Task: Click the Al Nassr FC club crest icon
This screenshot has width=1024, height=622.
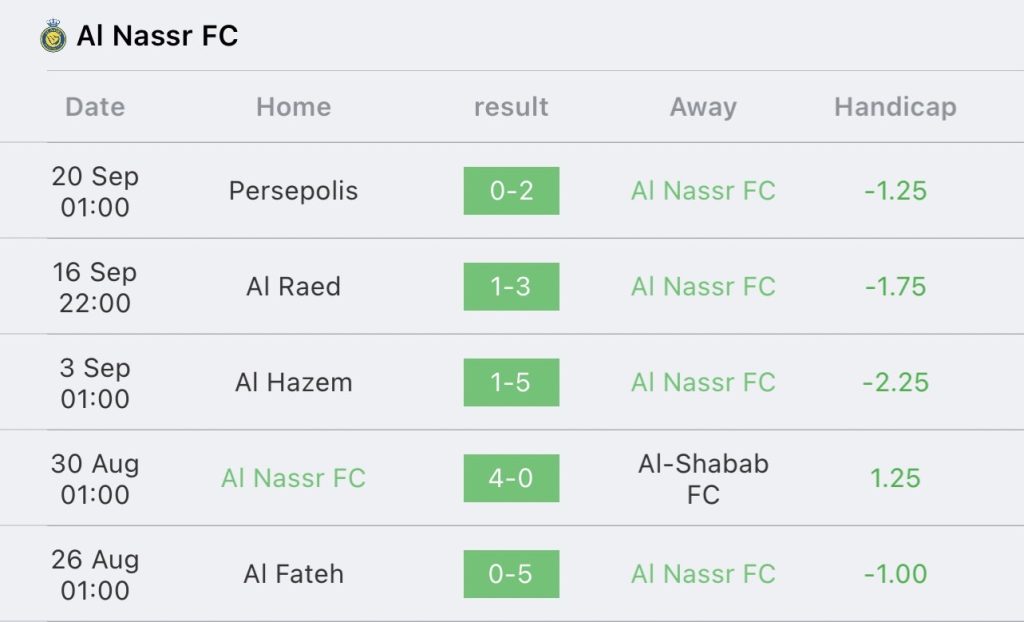Action: tap(52, 37)
